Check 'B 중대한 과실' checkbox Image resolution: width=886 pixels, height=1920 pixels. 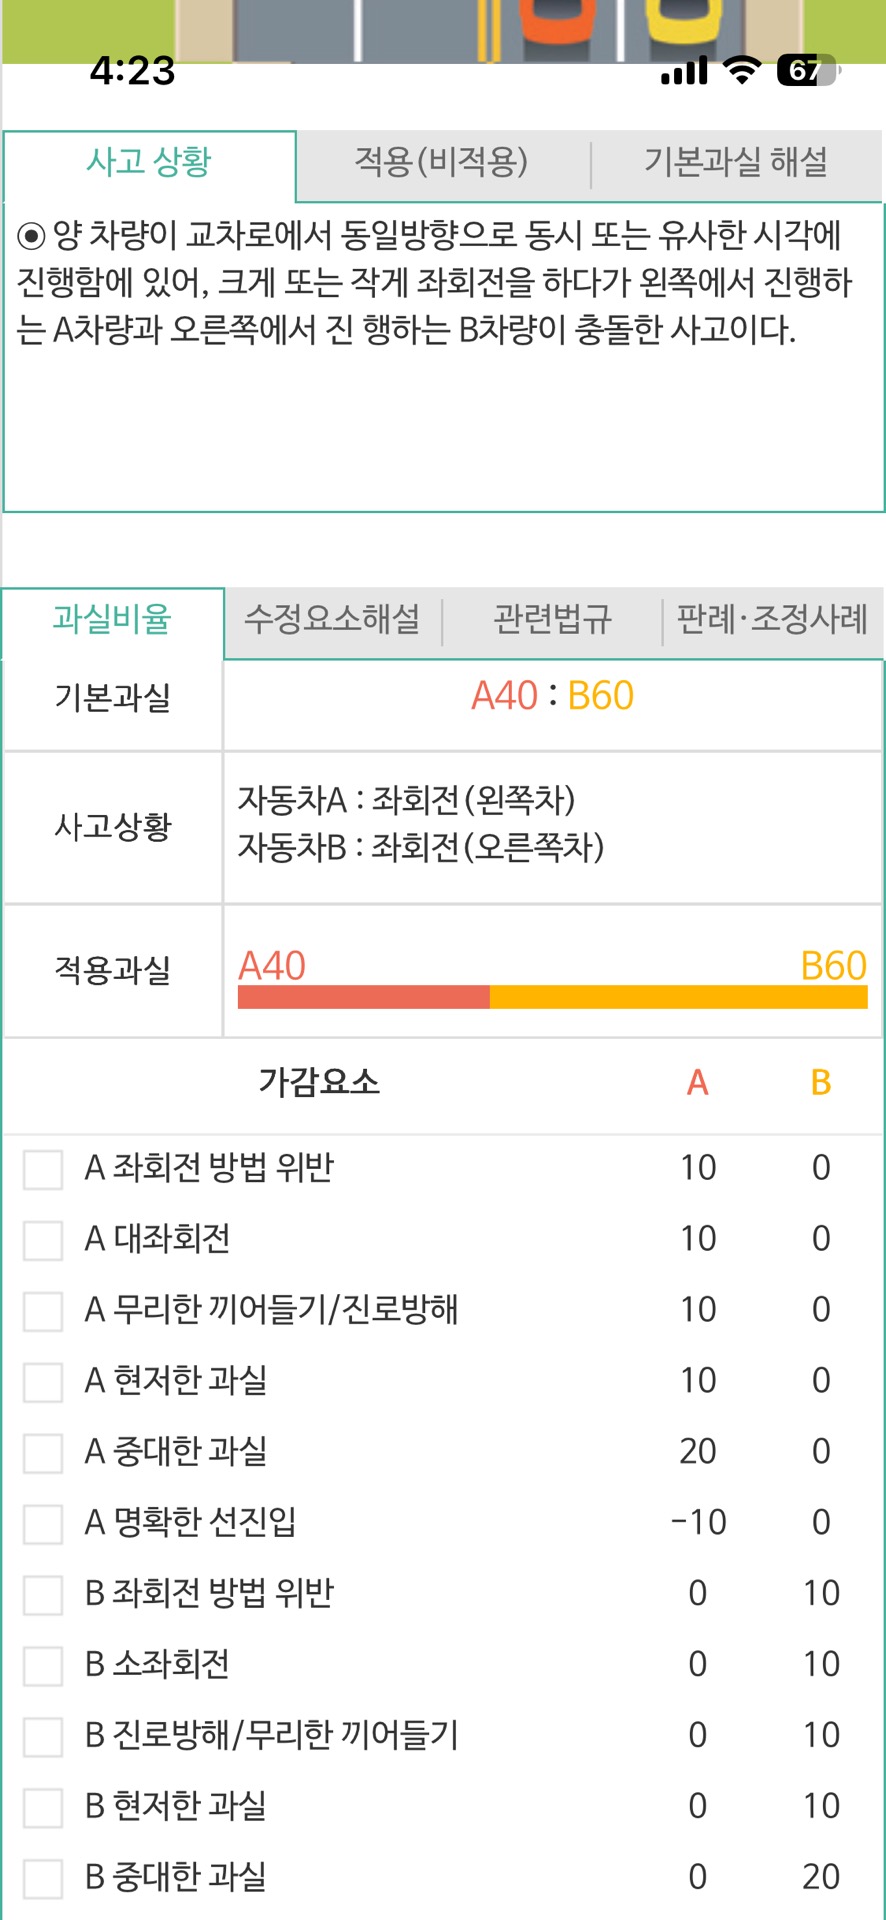(43, 1878)
